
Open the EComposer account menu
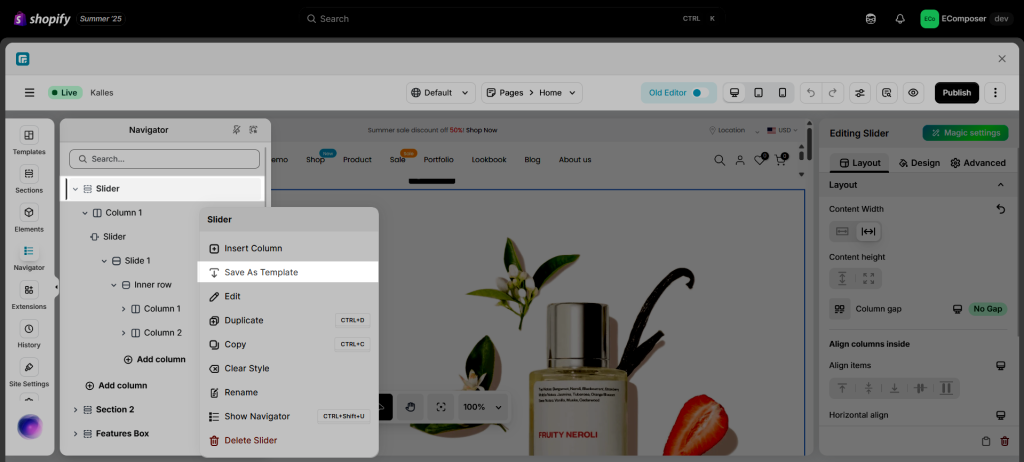point(967,19)
